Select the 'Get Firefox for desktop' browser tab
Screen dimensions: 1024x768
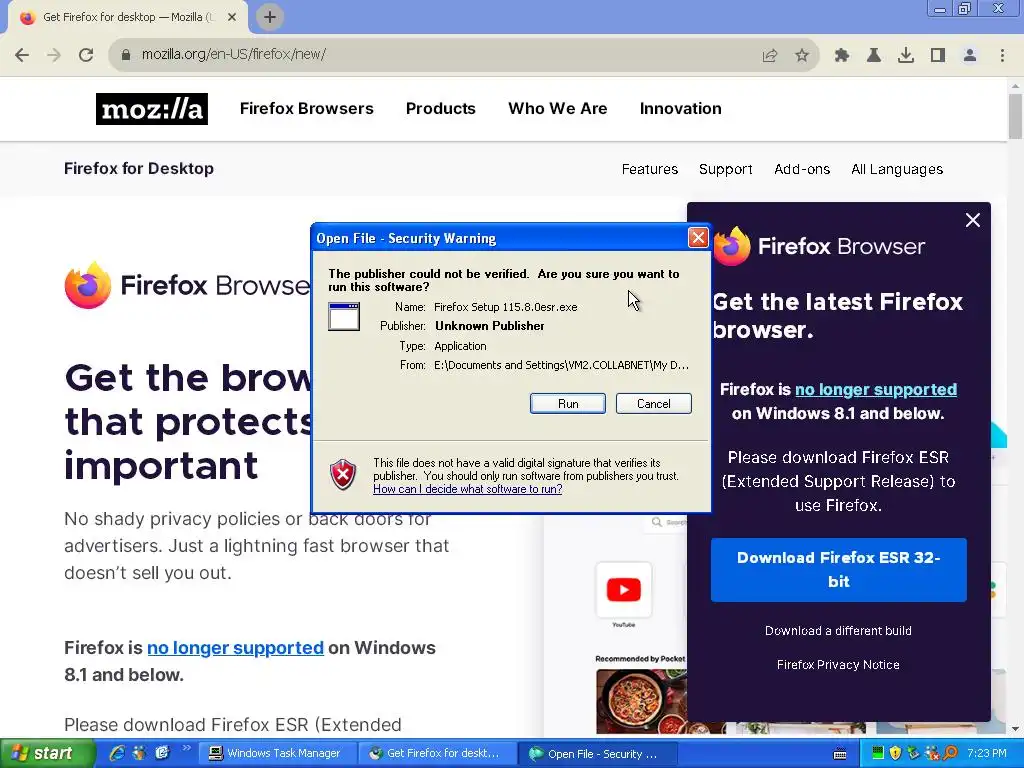coord(127,18)
